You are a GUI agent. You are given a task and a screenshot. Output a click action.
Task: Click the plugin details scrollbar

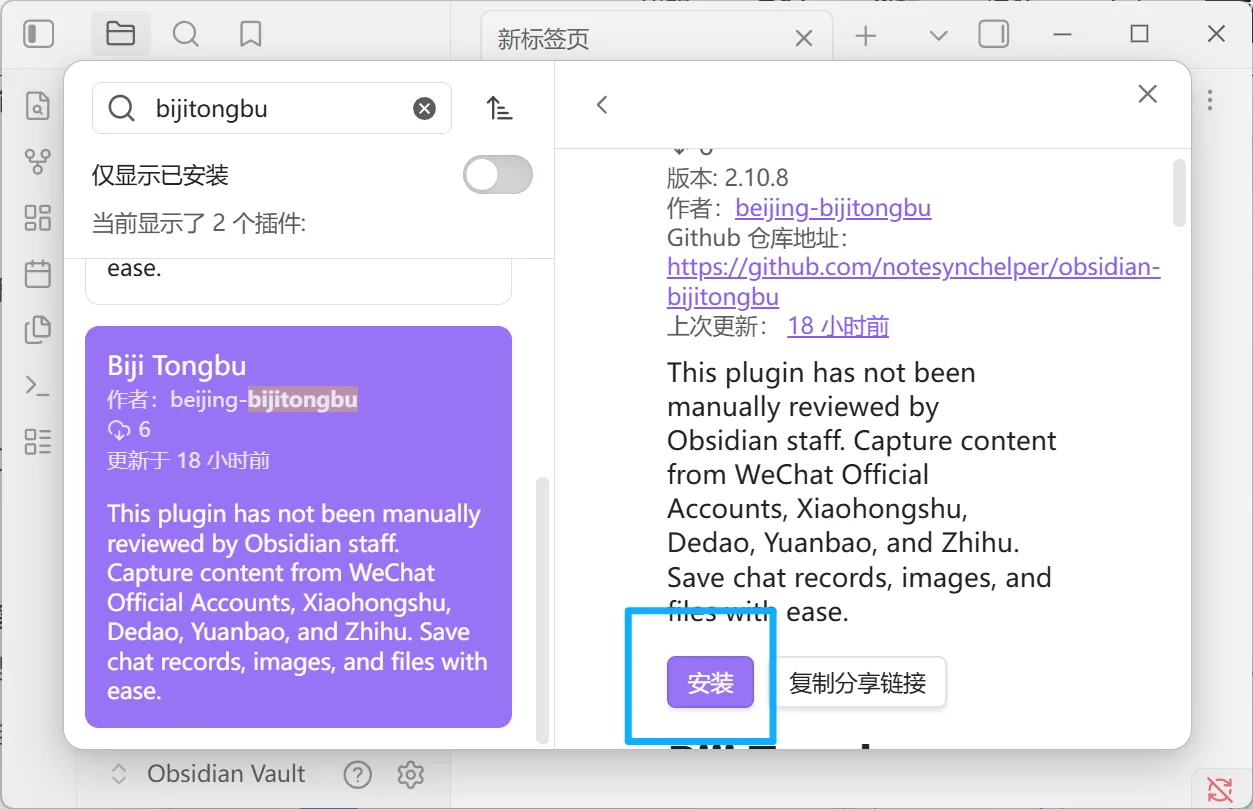[x=1179, y=192]
